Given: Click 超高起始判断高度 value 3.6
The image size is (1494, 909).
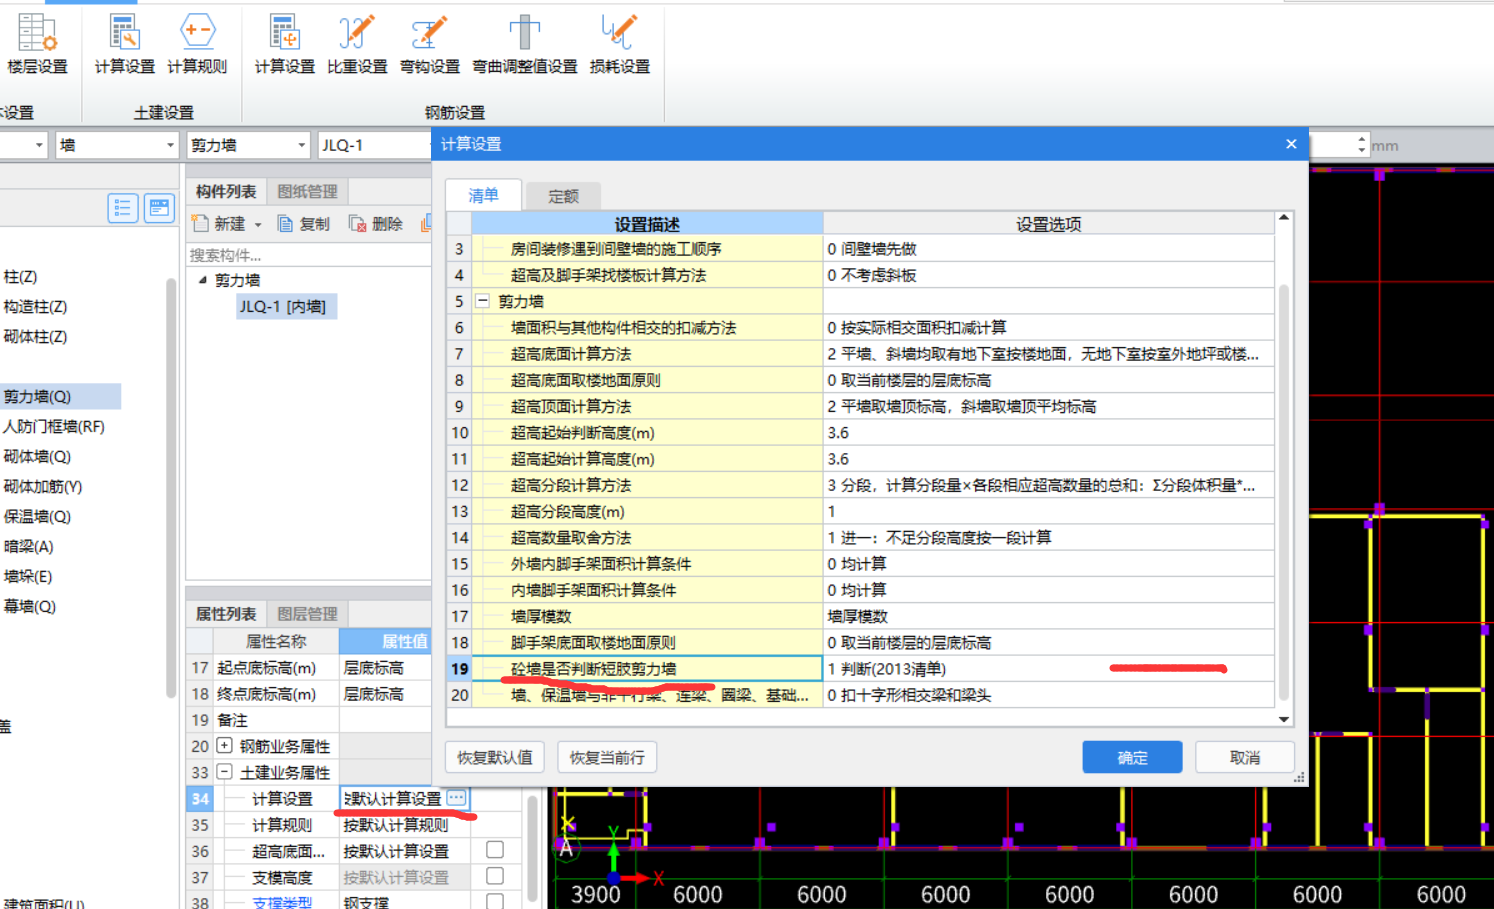Looking at the screenshot, I should click(1049, 432).
